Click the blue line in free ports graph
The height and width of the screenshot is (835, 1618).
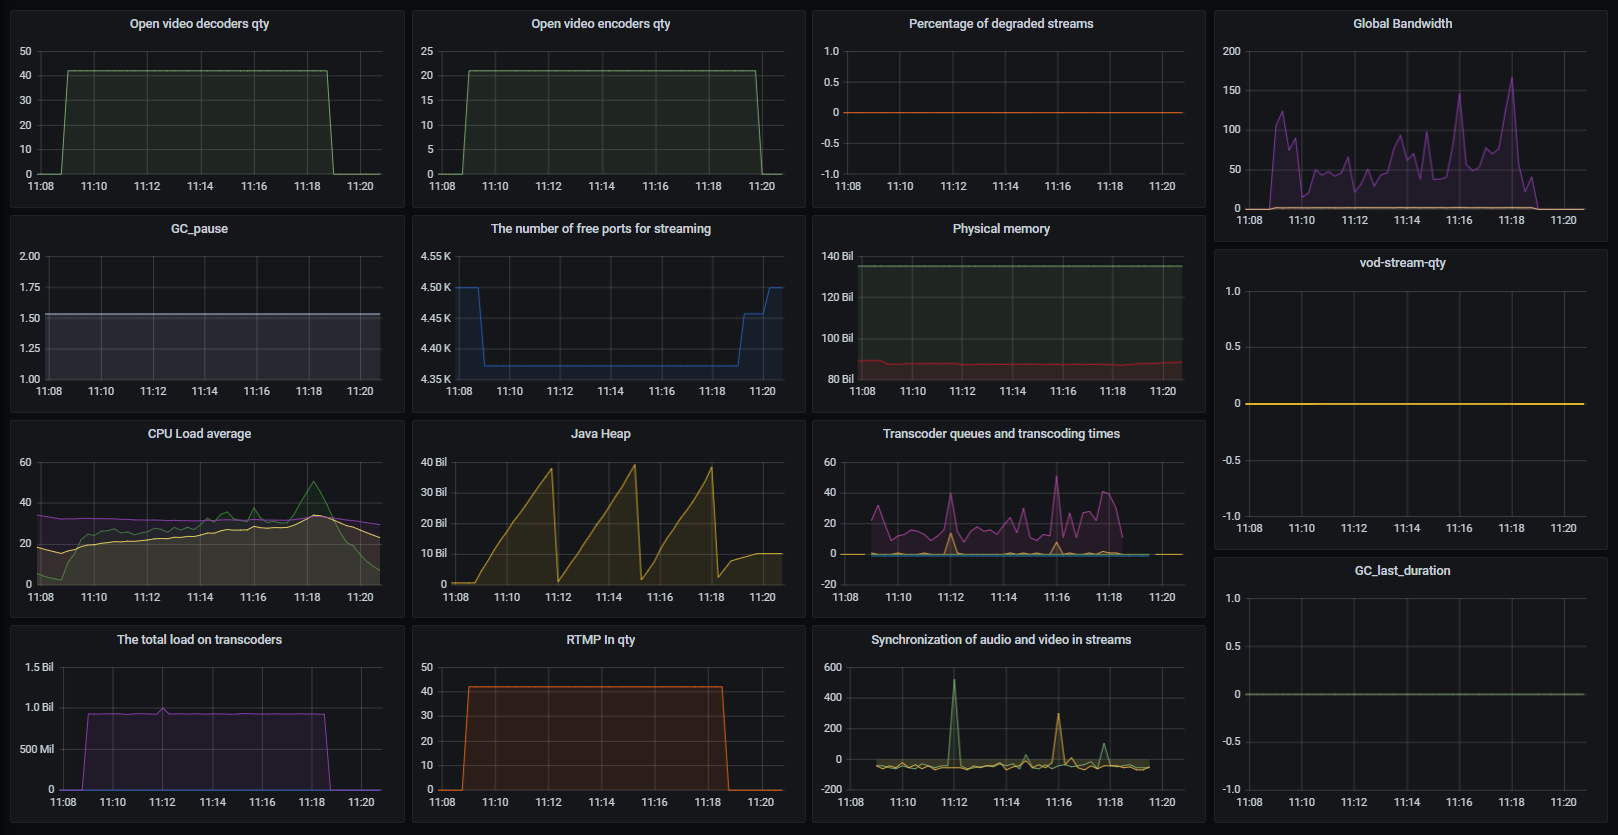click(x=610, y=366)
